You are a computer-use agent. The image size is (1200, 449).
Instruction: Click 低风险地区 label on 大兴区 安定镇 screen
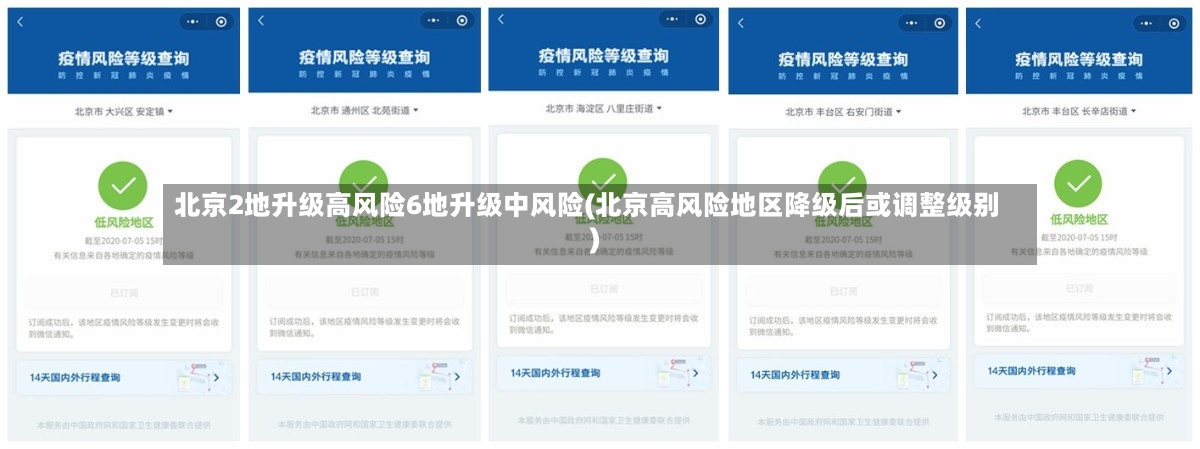[124, 221]
